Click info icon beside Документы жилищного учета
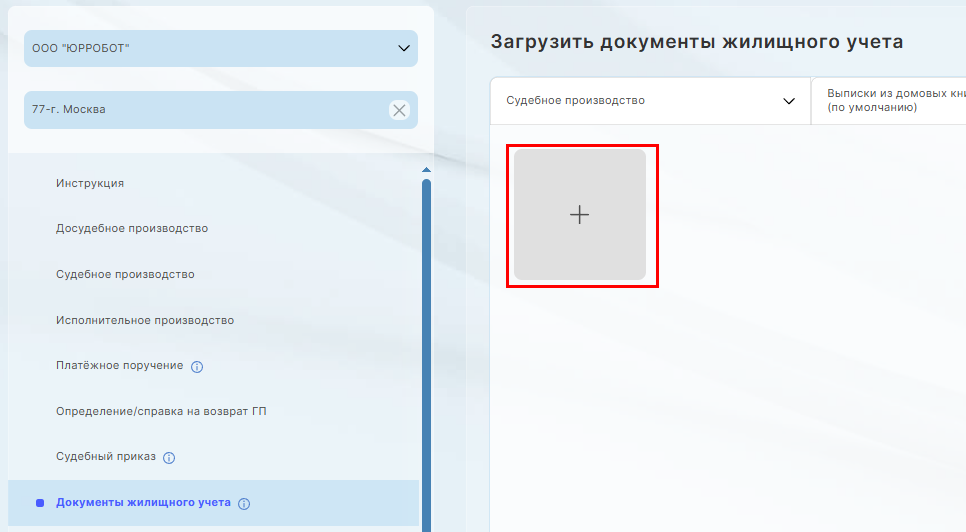Image resolution: width=966 pixels, height=532 pixels. (244, 504)
